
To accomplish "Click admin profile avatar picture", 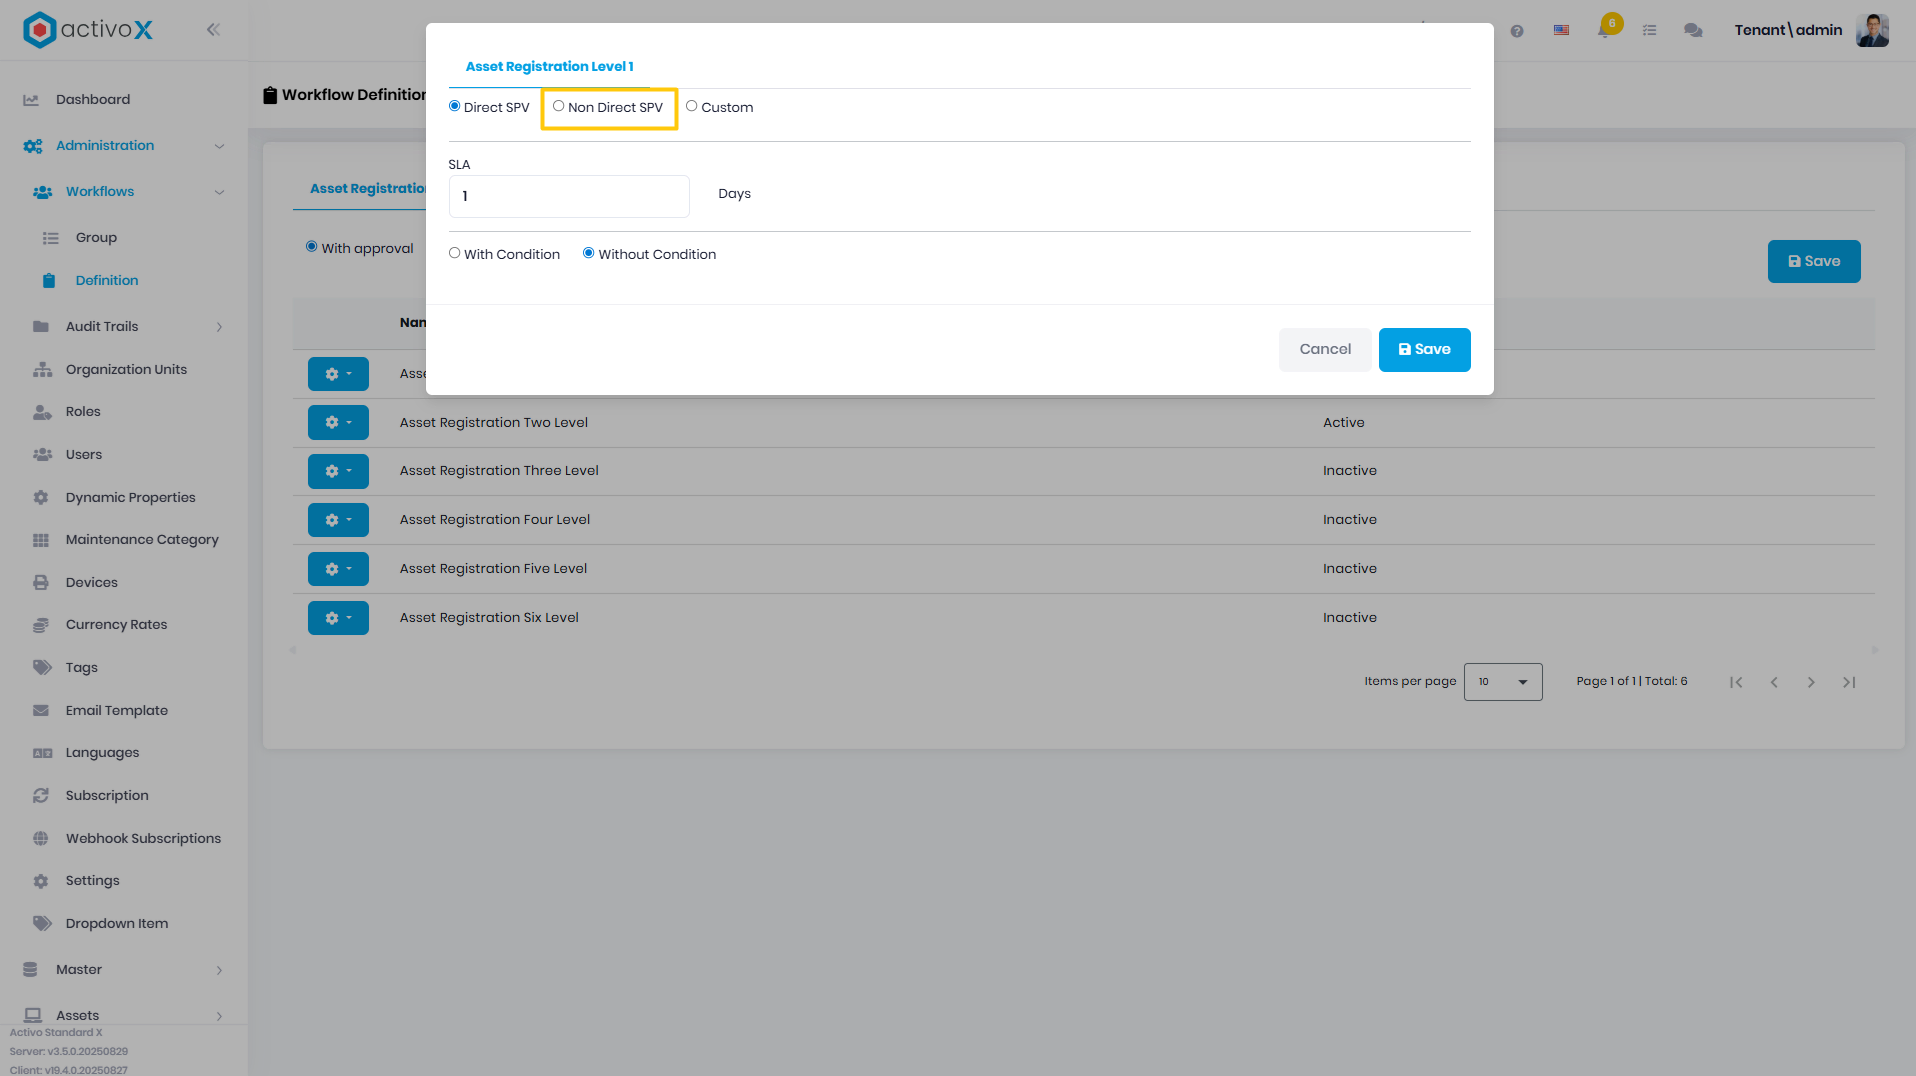I will coord(1872,30).
